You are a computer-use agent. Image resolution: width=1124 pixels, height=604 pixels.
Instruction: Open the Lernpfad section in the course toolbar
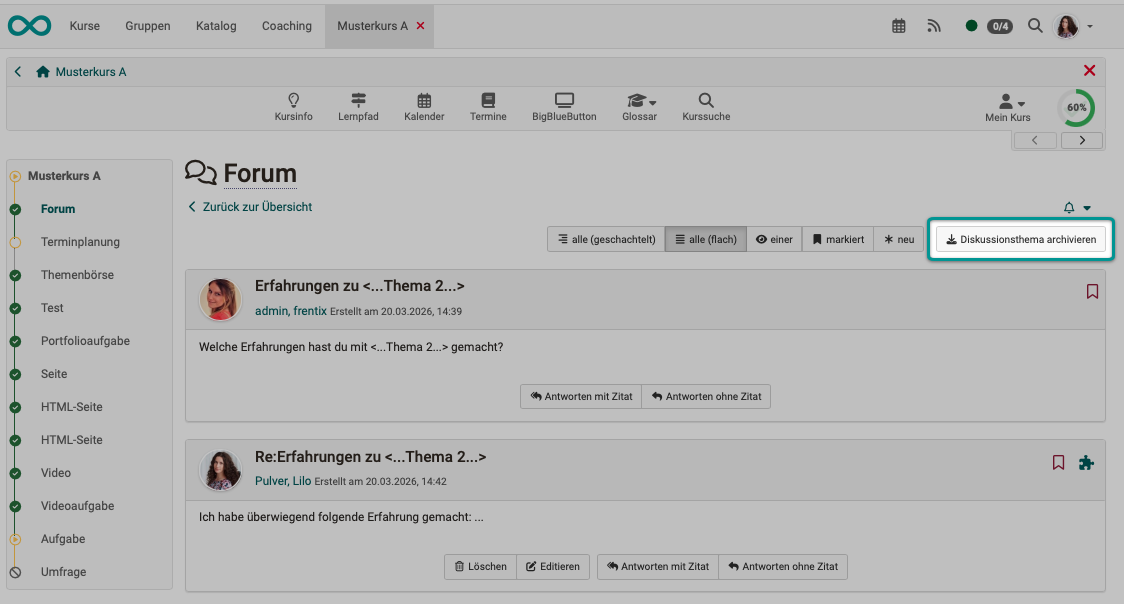point(358,107)
